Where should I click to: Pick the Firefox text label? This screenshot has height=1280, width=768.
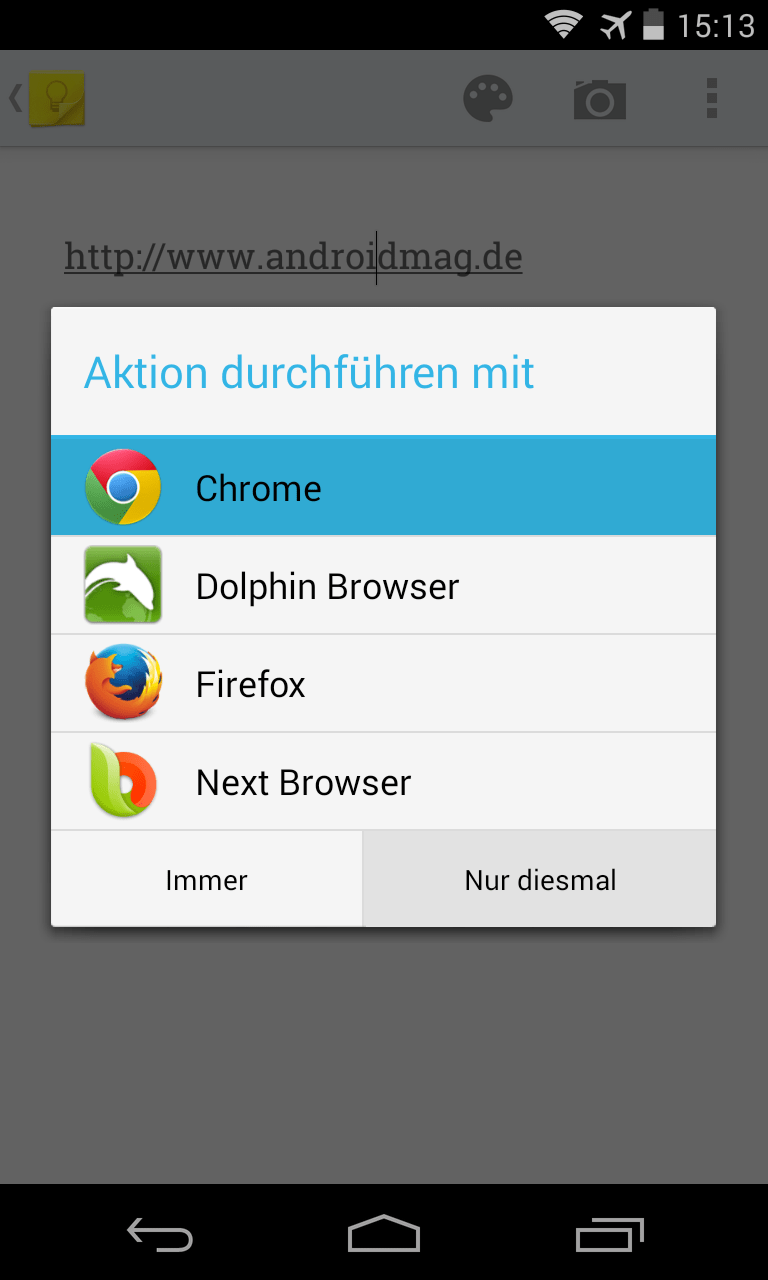(x=251, y=684)
